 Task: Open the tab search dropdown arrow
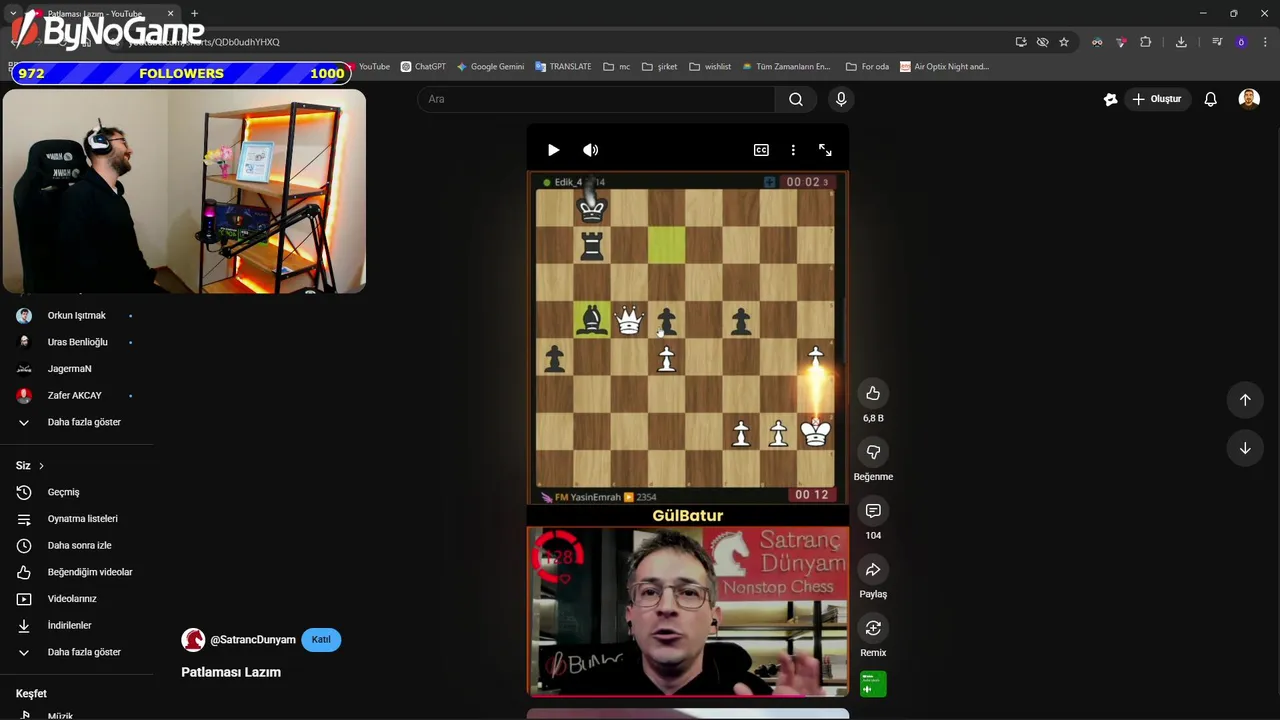13,14
